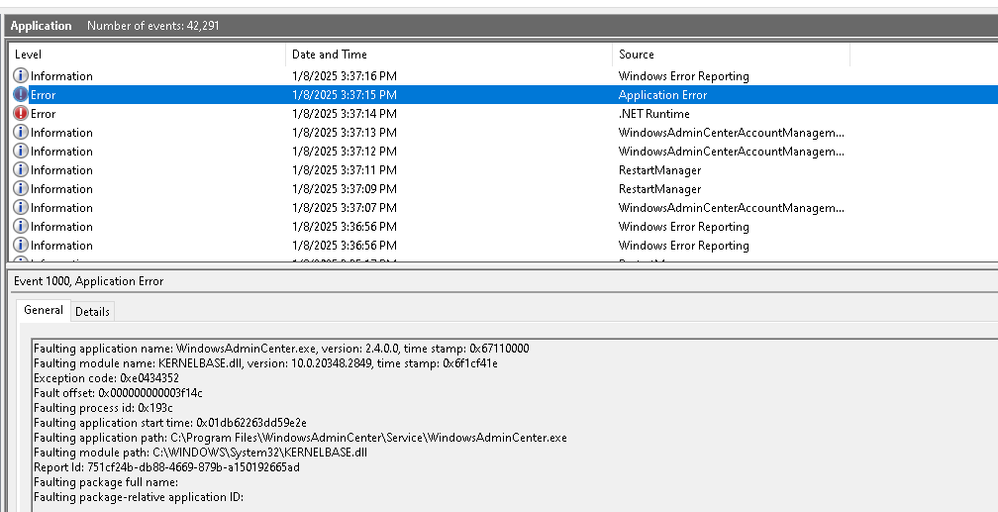Viewport: 998px width, 512px height.
Task: Click the 'Exception code: 0xe0434352' line
Action: [x=106, y=378]
